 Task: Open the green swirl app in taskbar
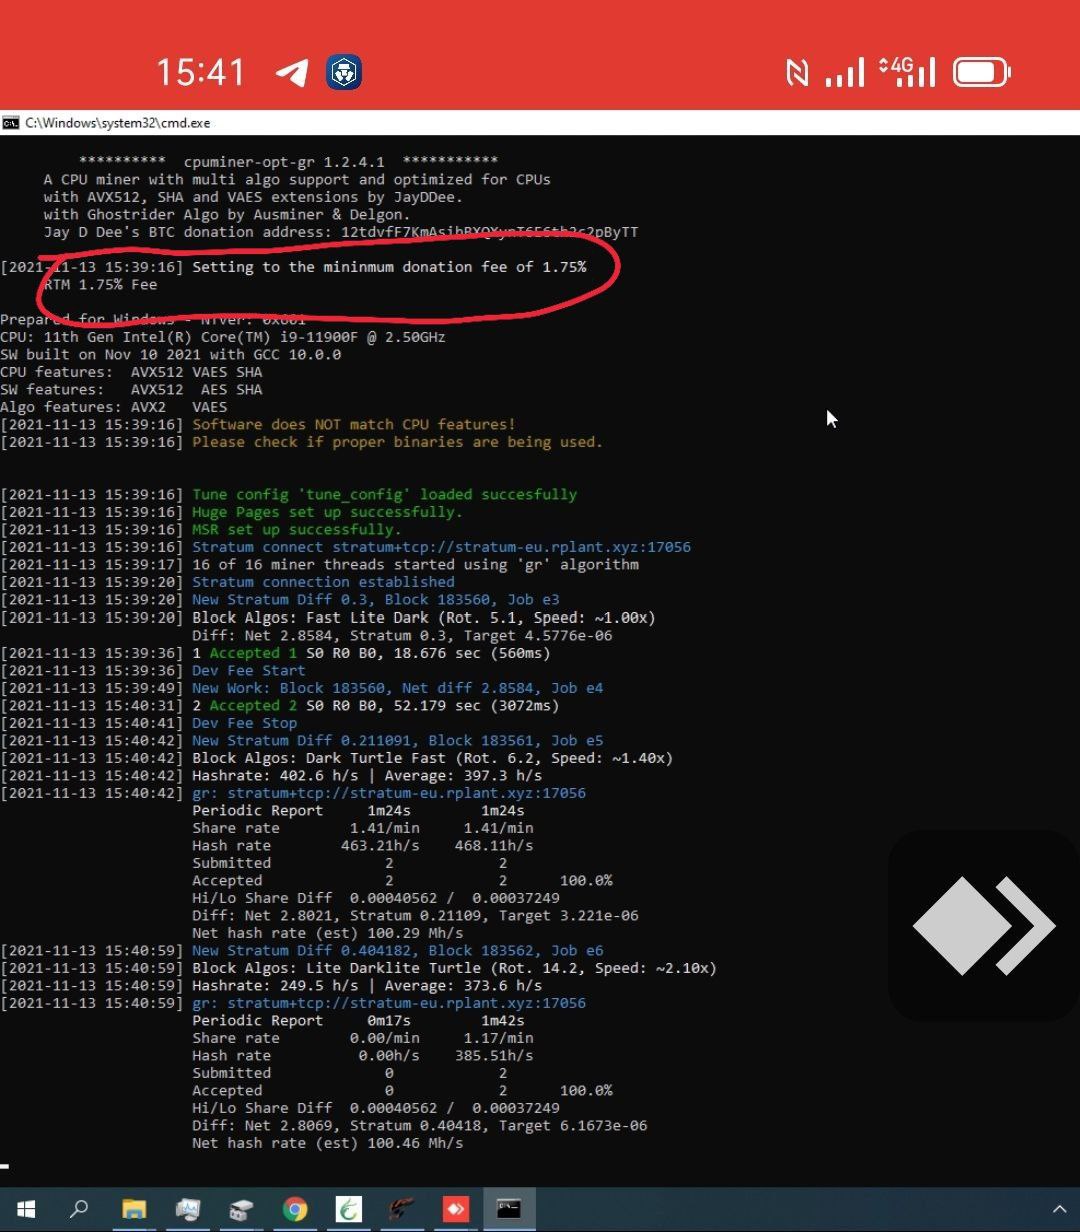click(348, 1209)
